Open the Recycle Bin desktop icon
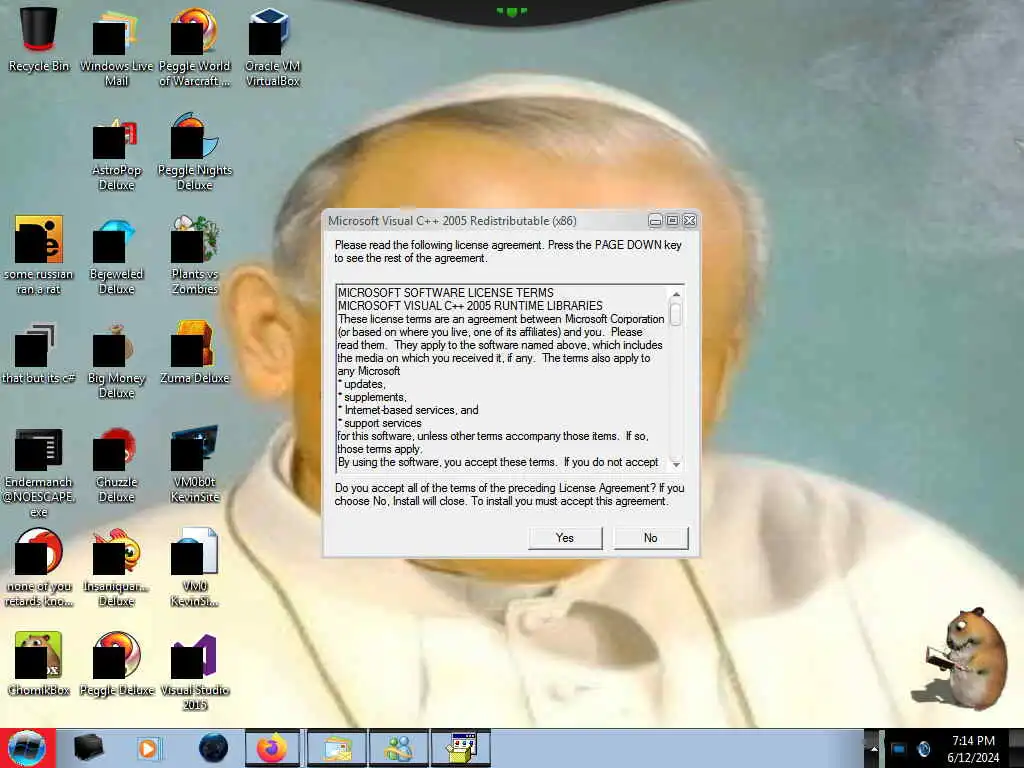1024x768 pixels. pyautogui.click(x=39, y=39)
